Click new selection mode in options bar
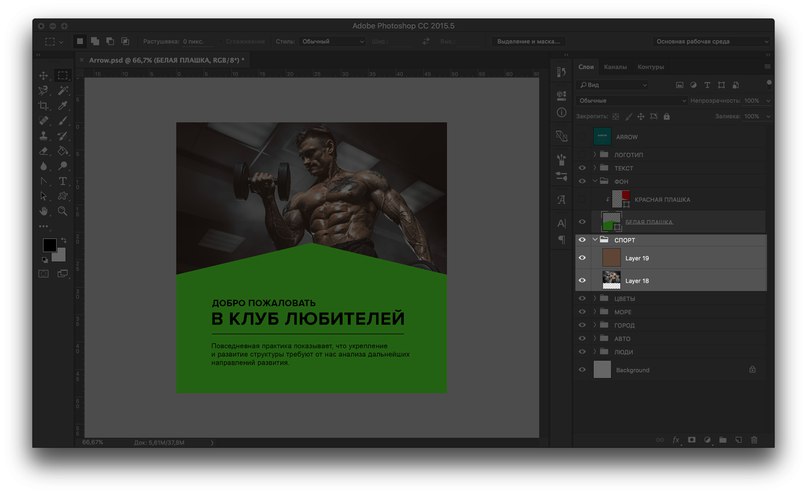807x494 pixels. pyautogui.click(x=80, y=41)
